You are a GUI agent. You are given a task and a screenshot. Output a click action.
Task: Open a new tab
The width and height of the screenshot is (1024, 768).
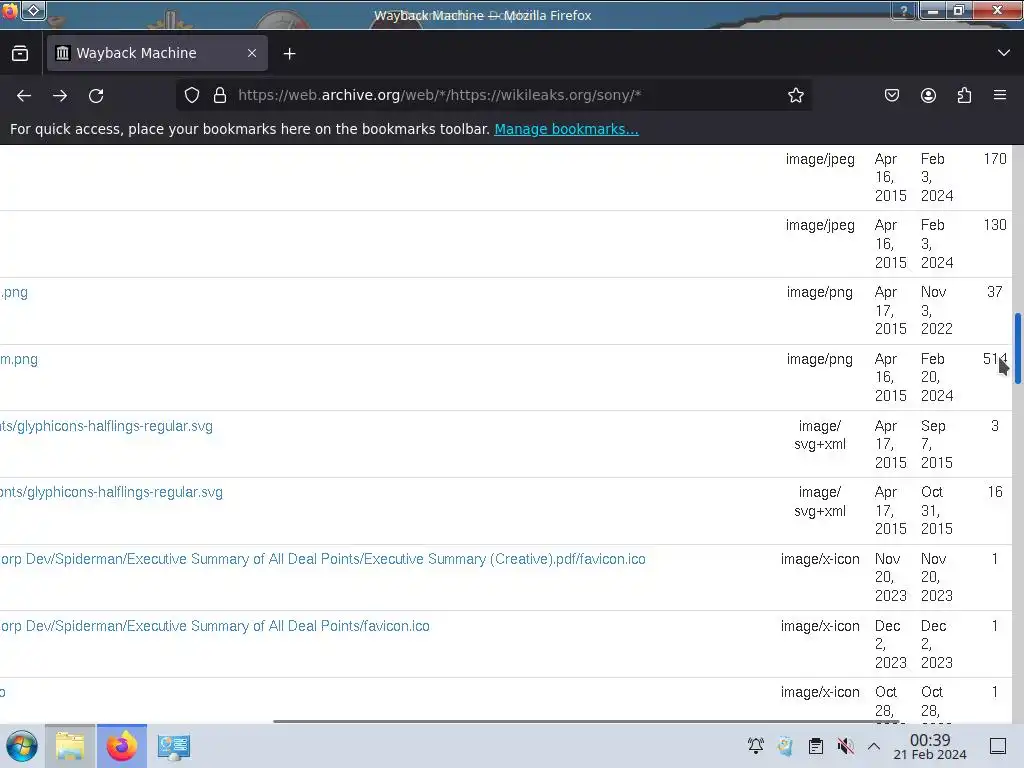289,54
